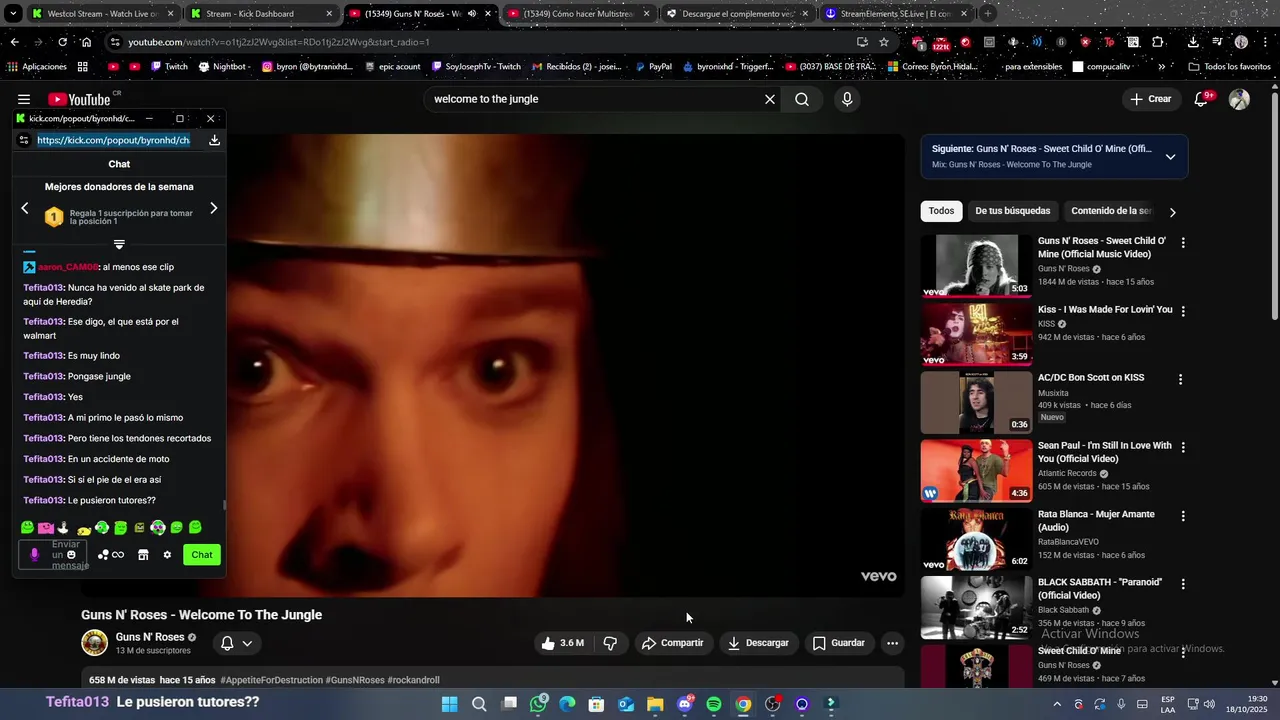Open the YouTube account avatar menu
Screen dimensions: 1280x720
tap(1239, 99)
